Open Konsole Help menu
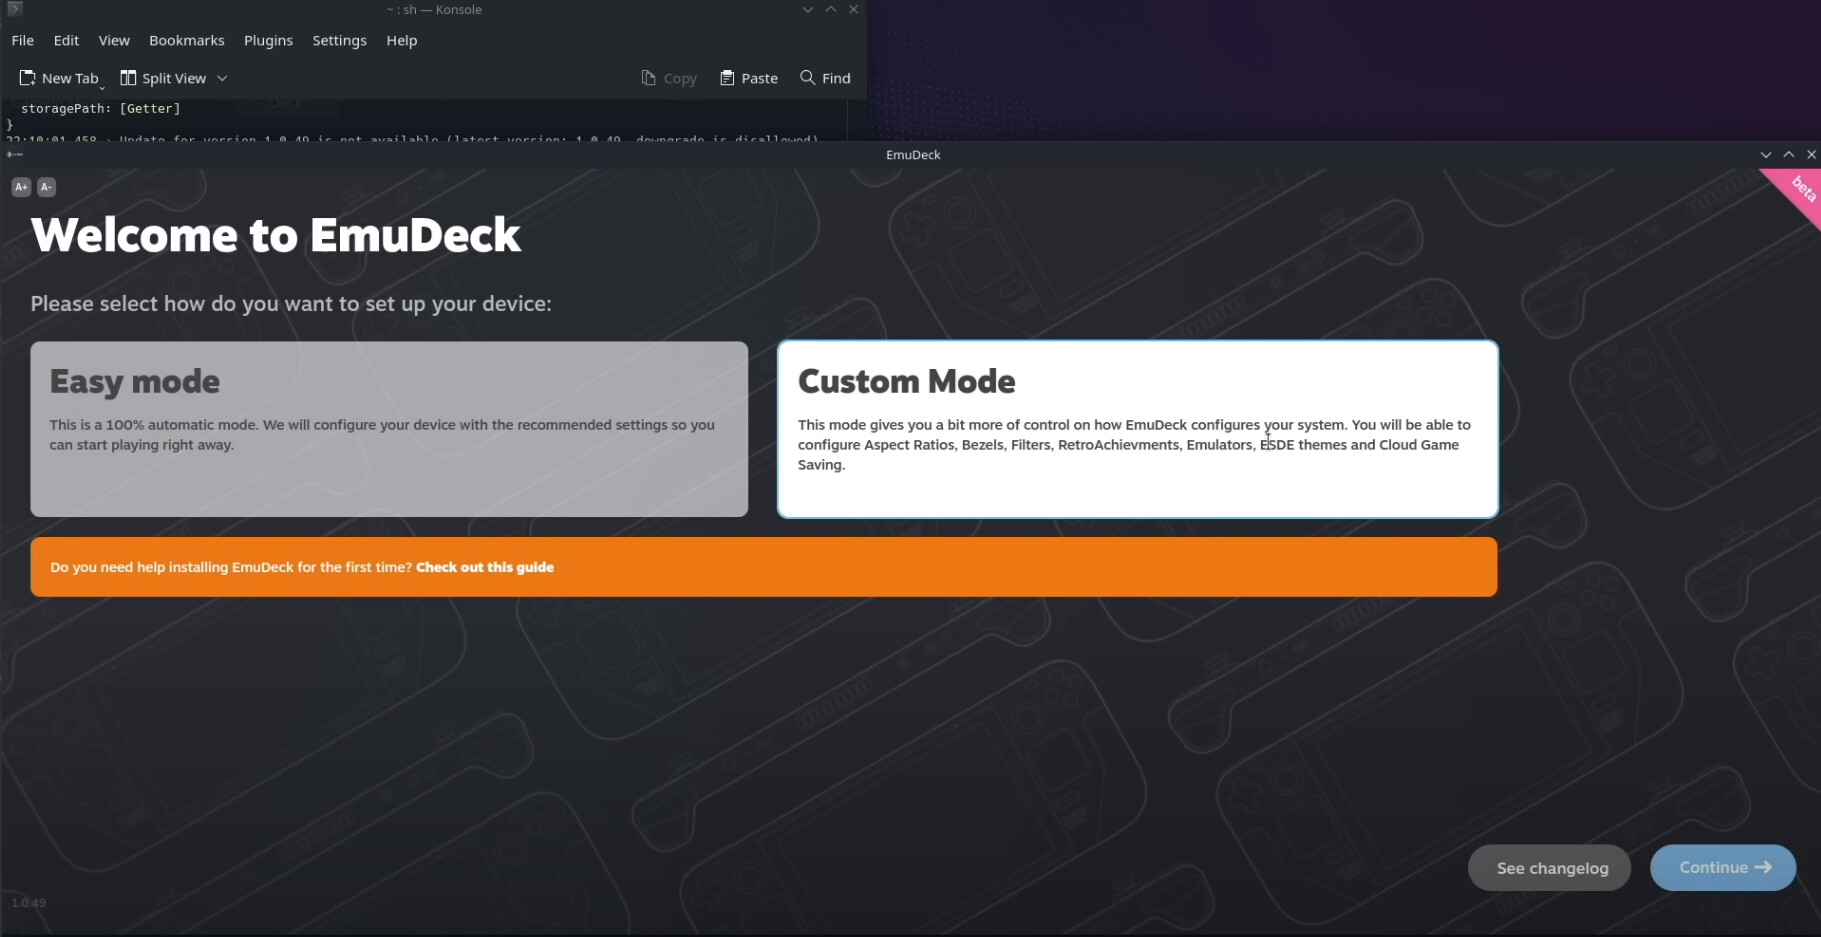 (x=402, y=40)
